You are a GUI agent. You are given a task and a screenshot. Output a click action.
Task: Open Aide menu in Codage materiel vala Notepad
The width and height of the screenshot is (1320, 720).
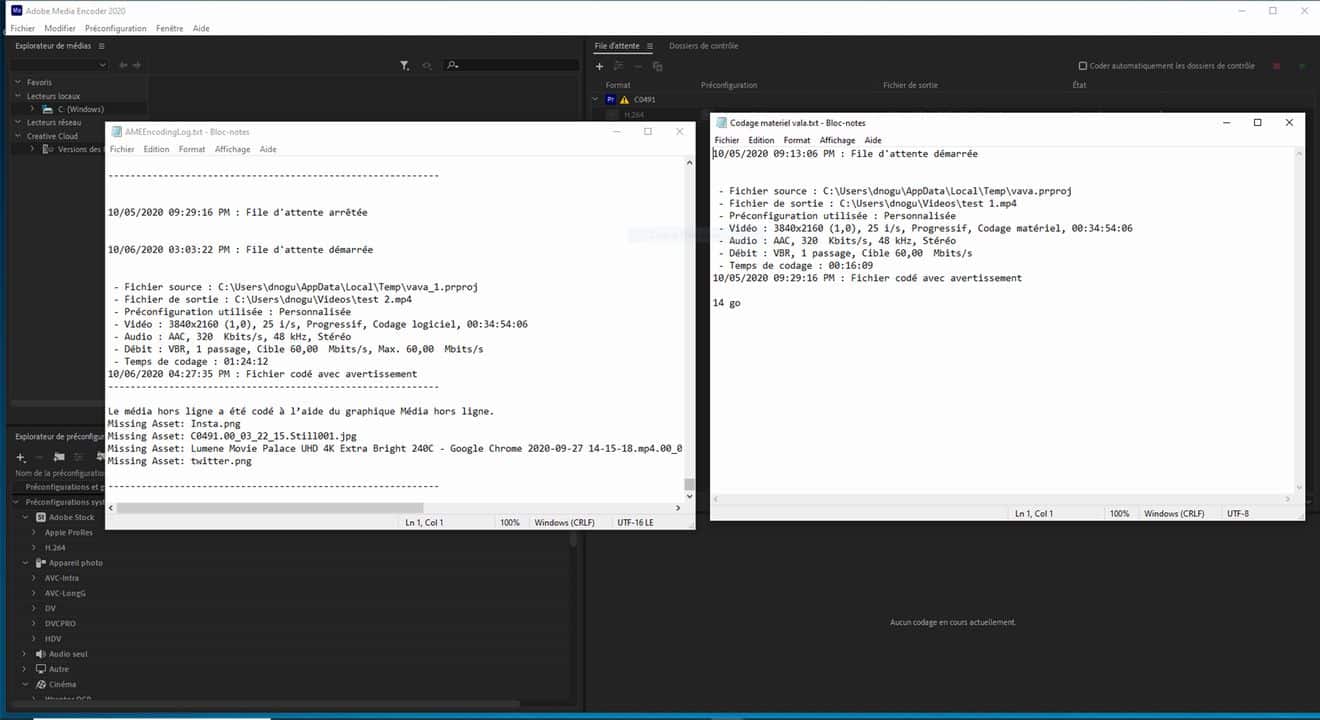coord(873,140)
